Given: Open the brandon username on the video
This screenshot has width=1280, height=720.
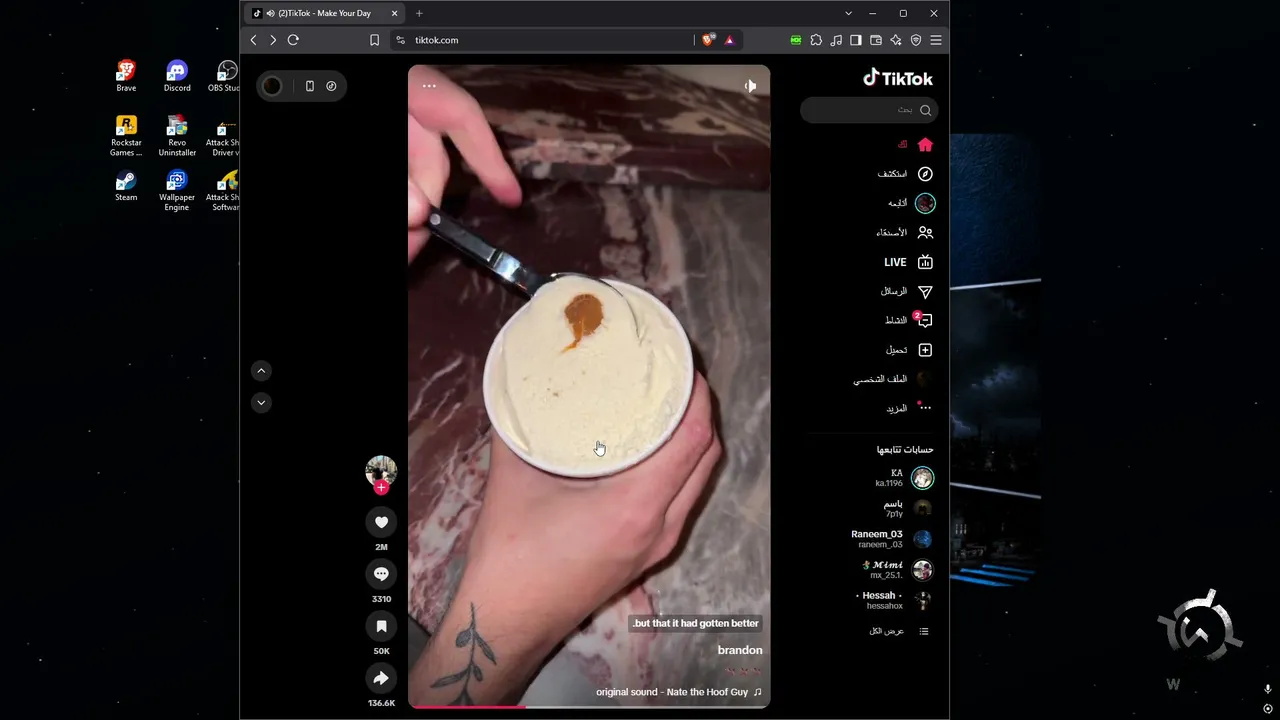Looking at the screenshot, I should coord(740,650).
